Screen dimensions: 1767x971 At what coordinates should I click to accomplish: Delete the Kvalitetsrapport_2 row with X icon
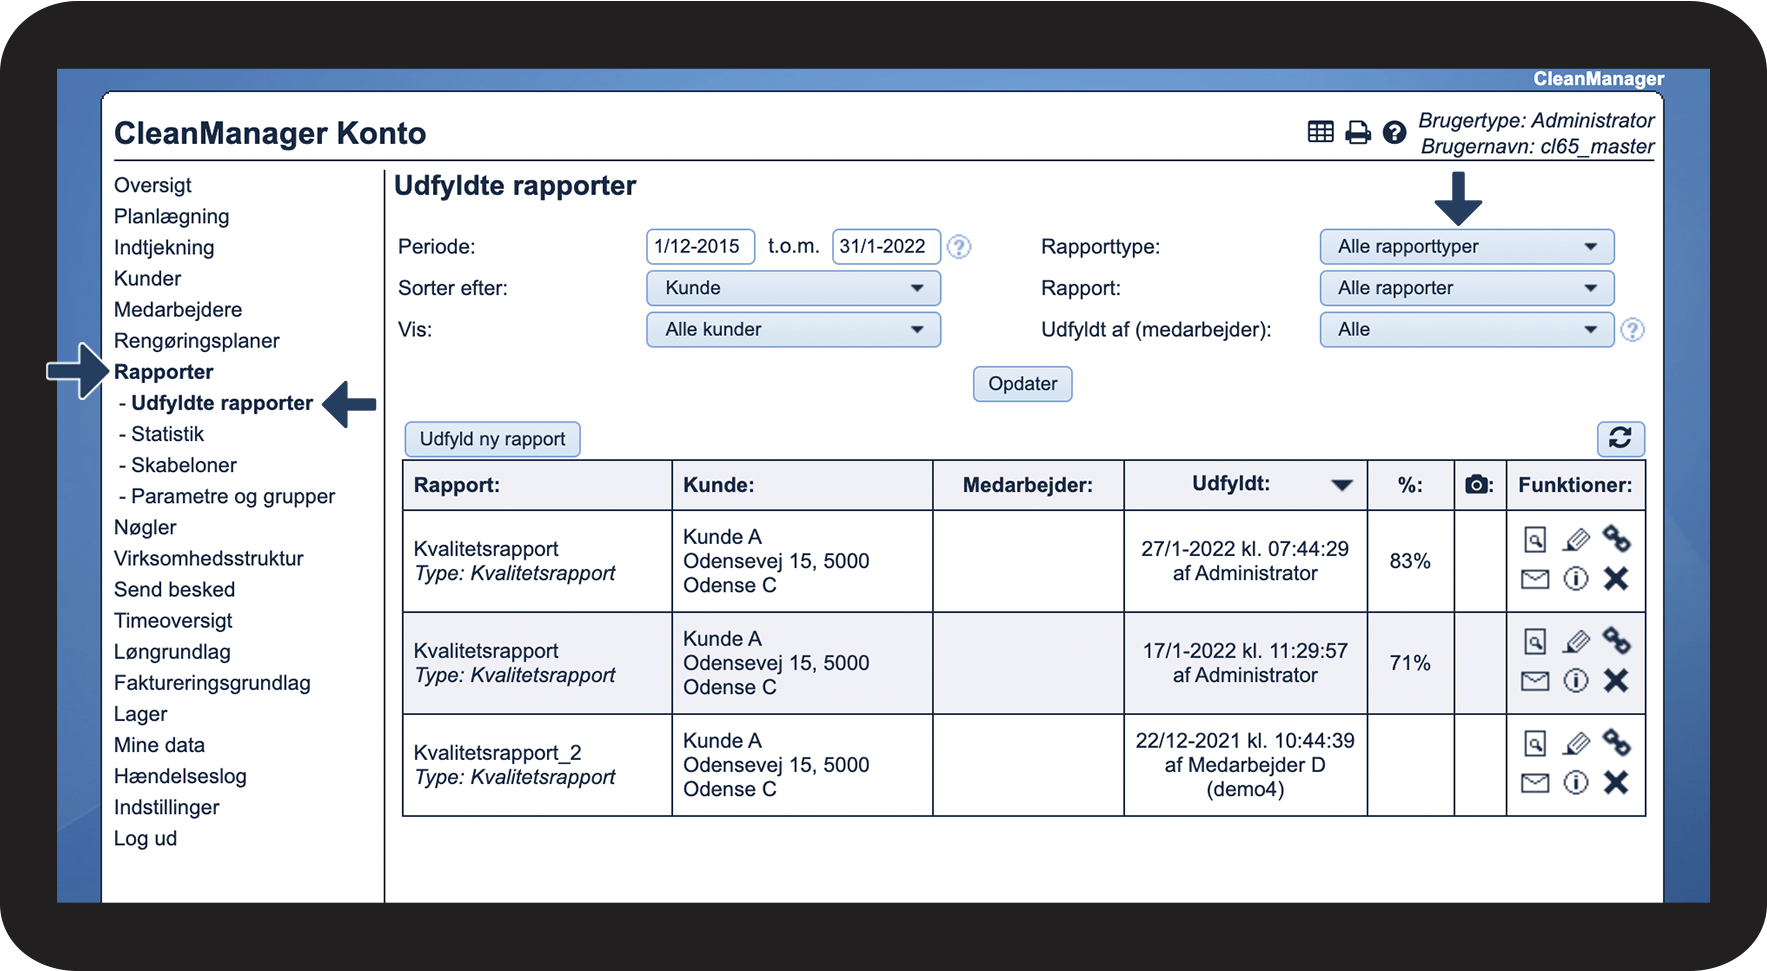pyautogui.click(x=1616, y=782)
